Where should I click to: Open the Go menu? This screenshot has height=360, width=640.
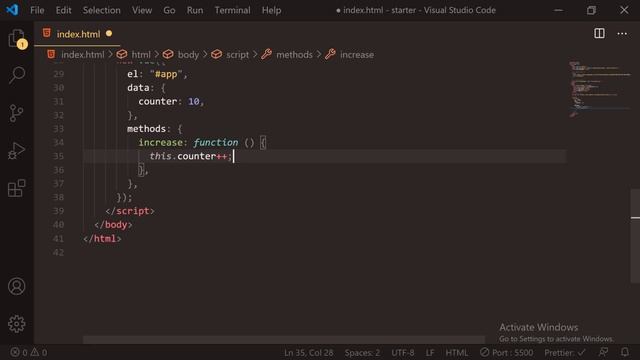click(x=169, y=10)
